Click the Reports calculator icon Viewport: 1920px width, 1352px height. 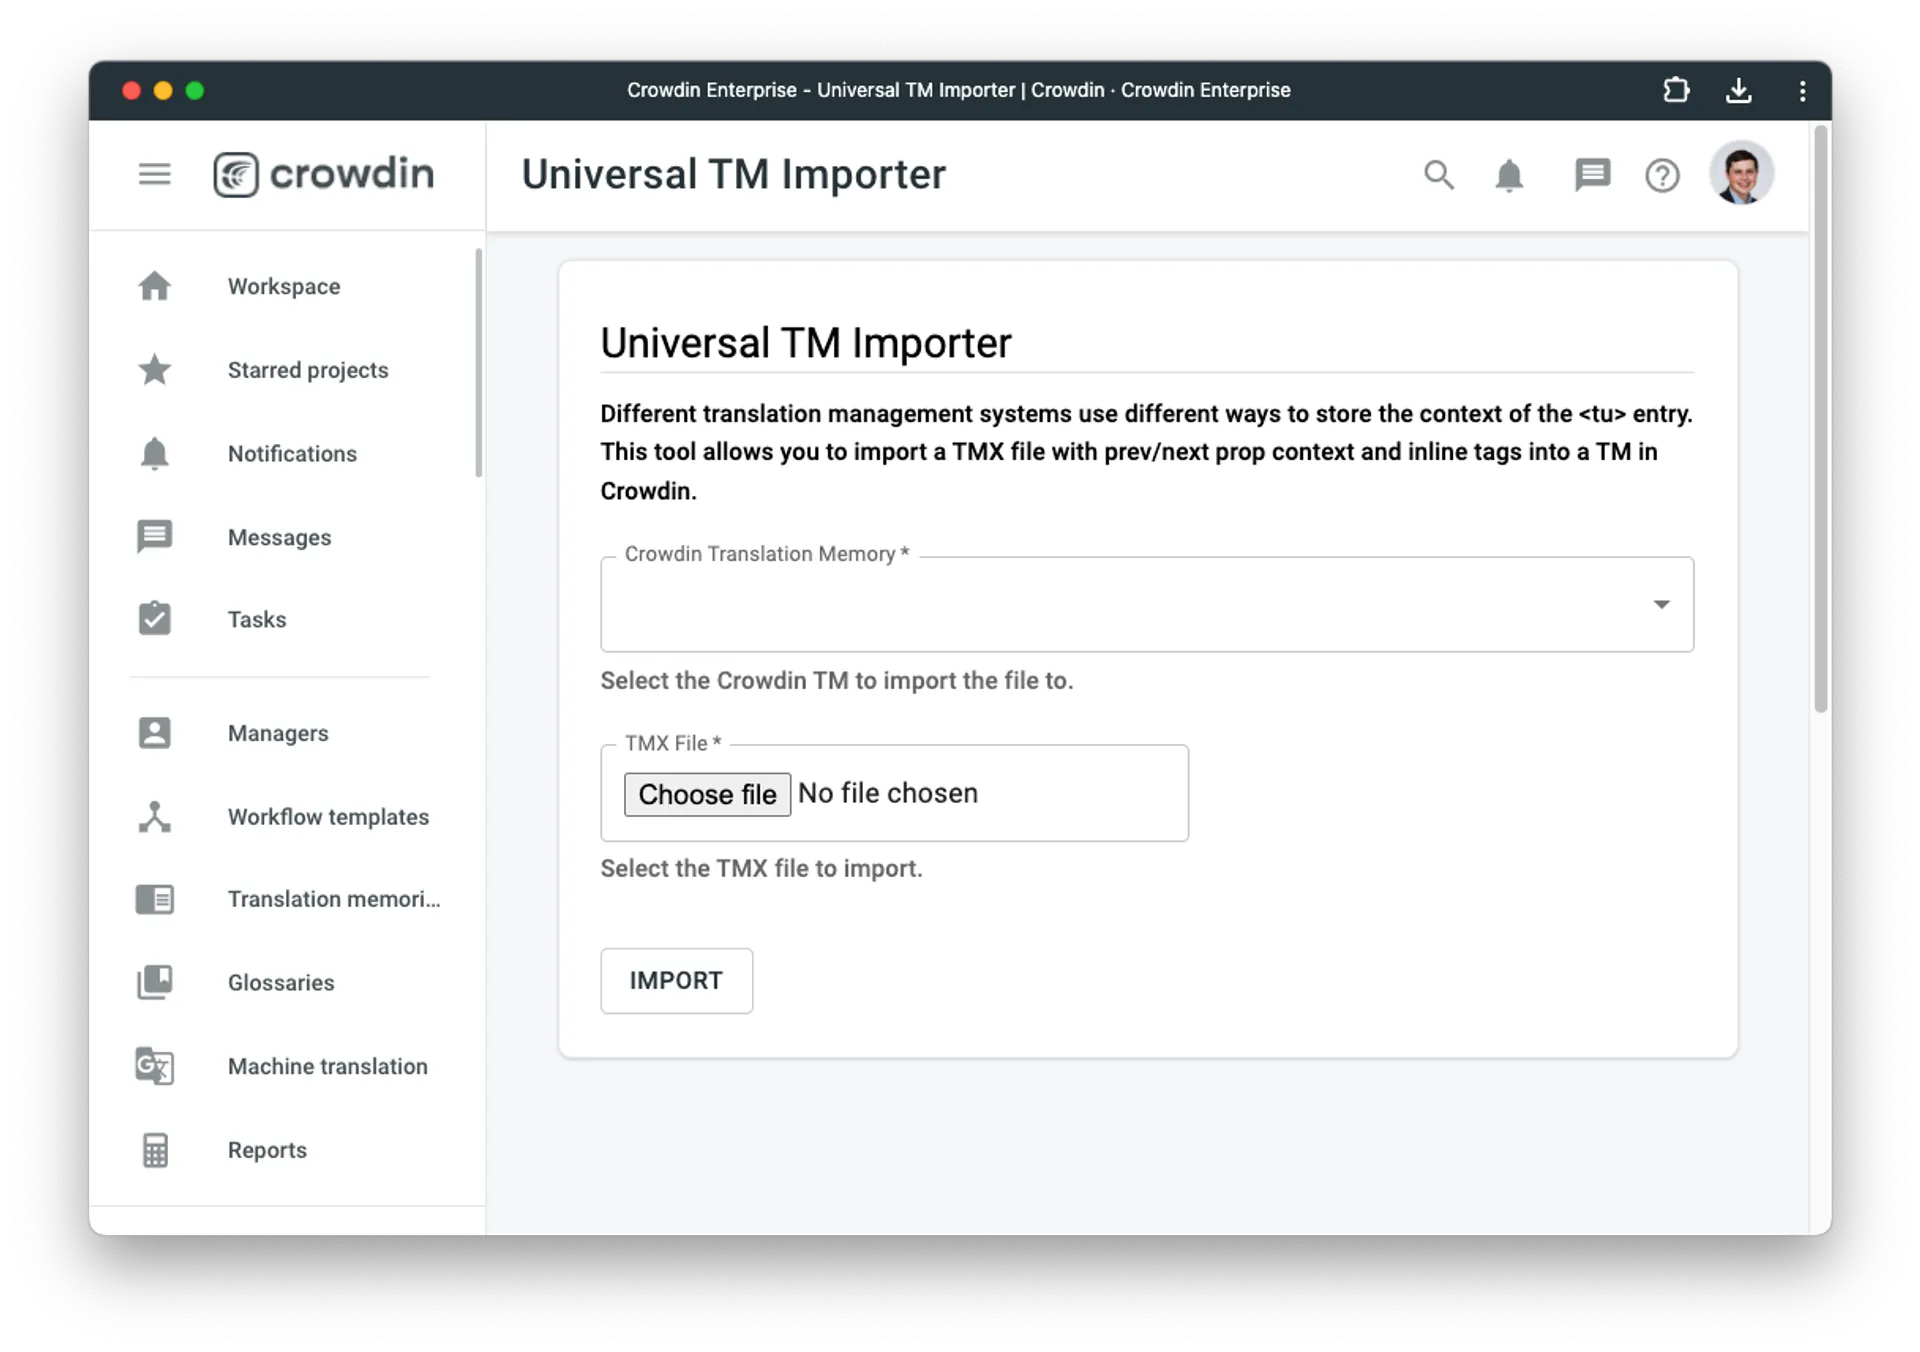pyautogui.click(x=154, y=1150)
